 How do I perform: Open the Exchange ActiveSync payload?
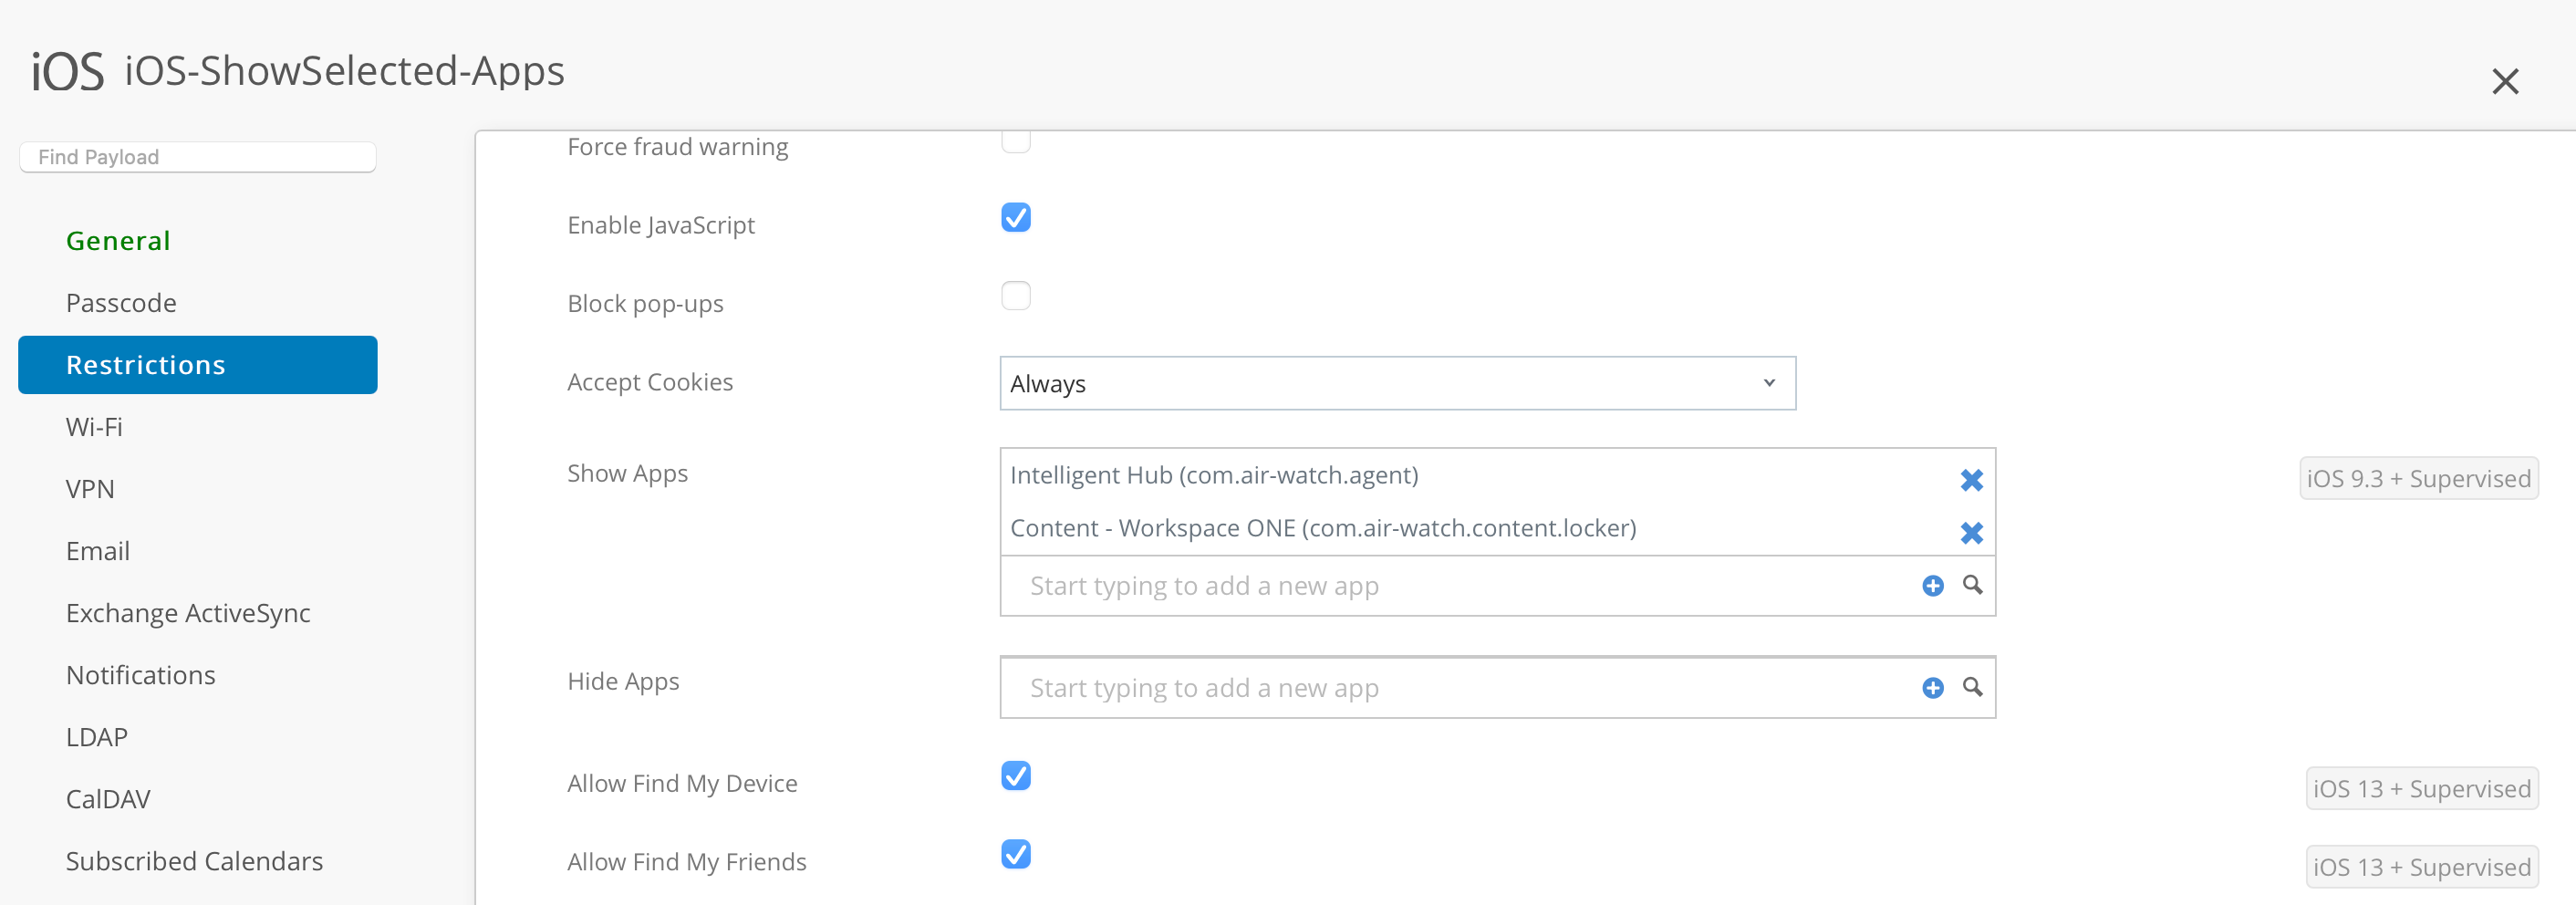pos(188,613)
